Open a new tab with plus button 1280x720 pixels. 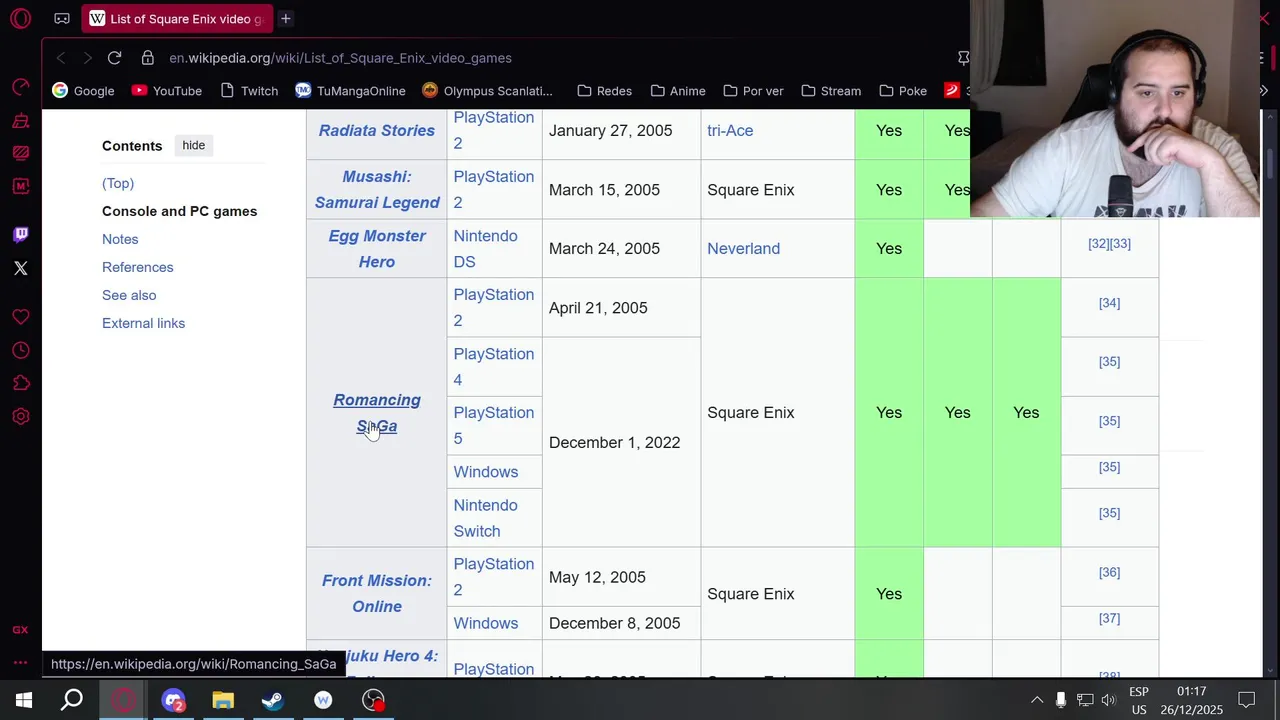click(x=285, y=18)
